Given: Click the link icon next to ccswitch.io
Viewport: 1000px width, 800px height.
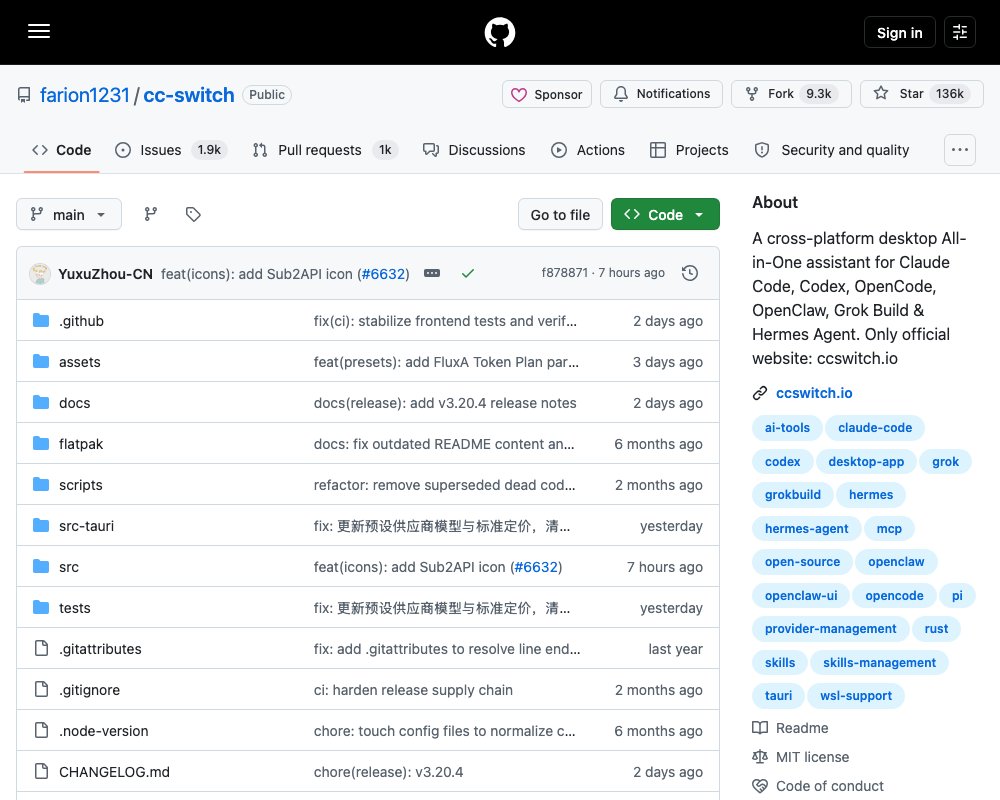Looking at the screenshot, I should 760,393.
